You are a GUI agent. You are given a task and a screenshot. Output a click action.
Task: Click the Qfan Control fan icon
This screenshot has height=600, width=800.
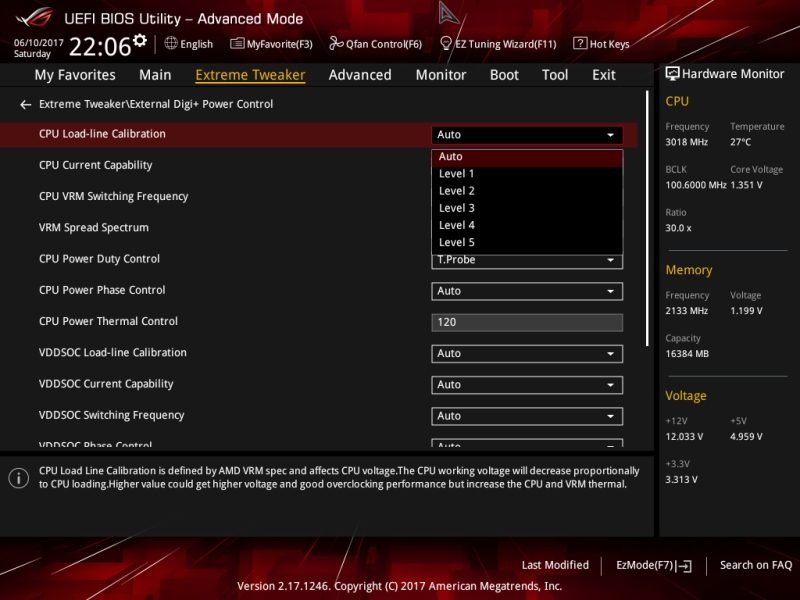click(336, 43)
